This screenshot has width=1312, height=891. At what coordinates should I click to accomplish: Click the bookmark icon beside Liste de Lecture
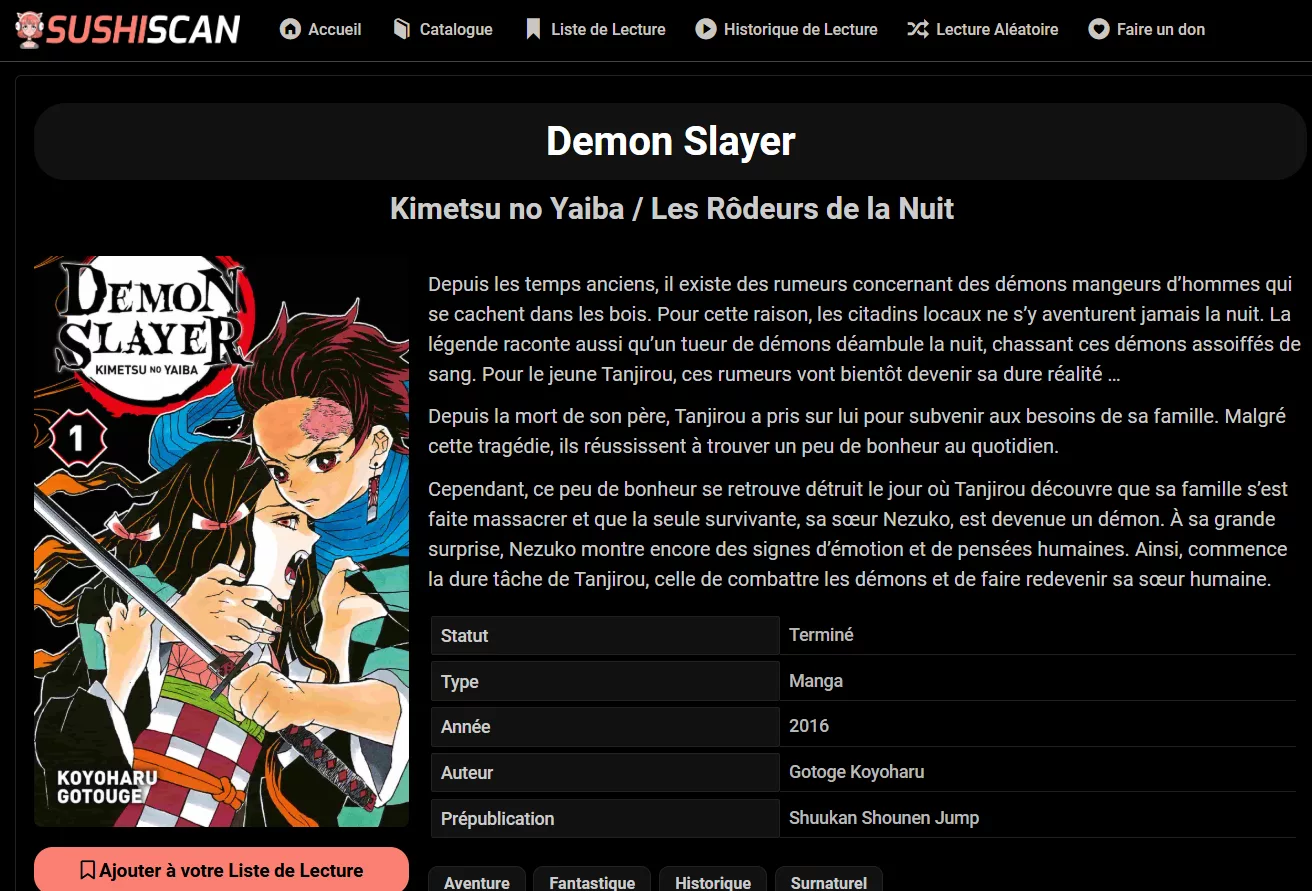[x=533, y=30]
